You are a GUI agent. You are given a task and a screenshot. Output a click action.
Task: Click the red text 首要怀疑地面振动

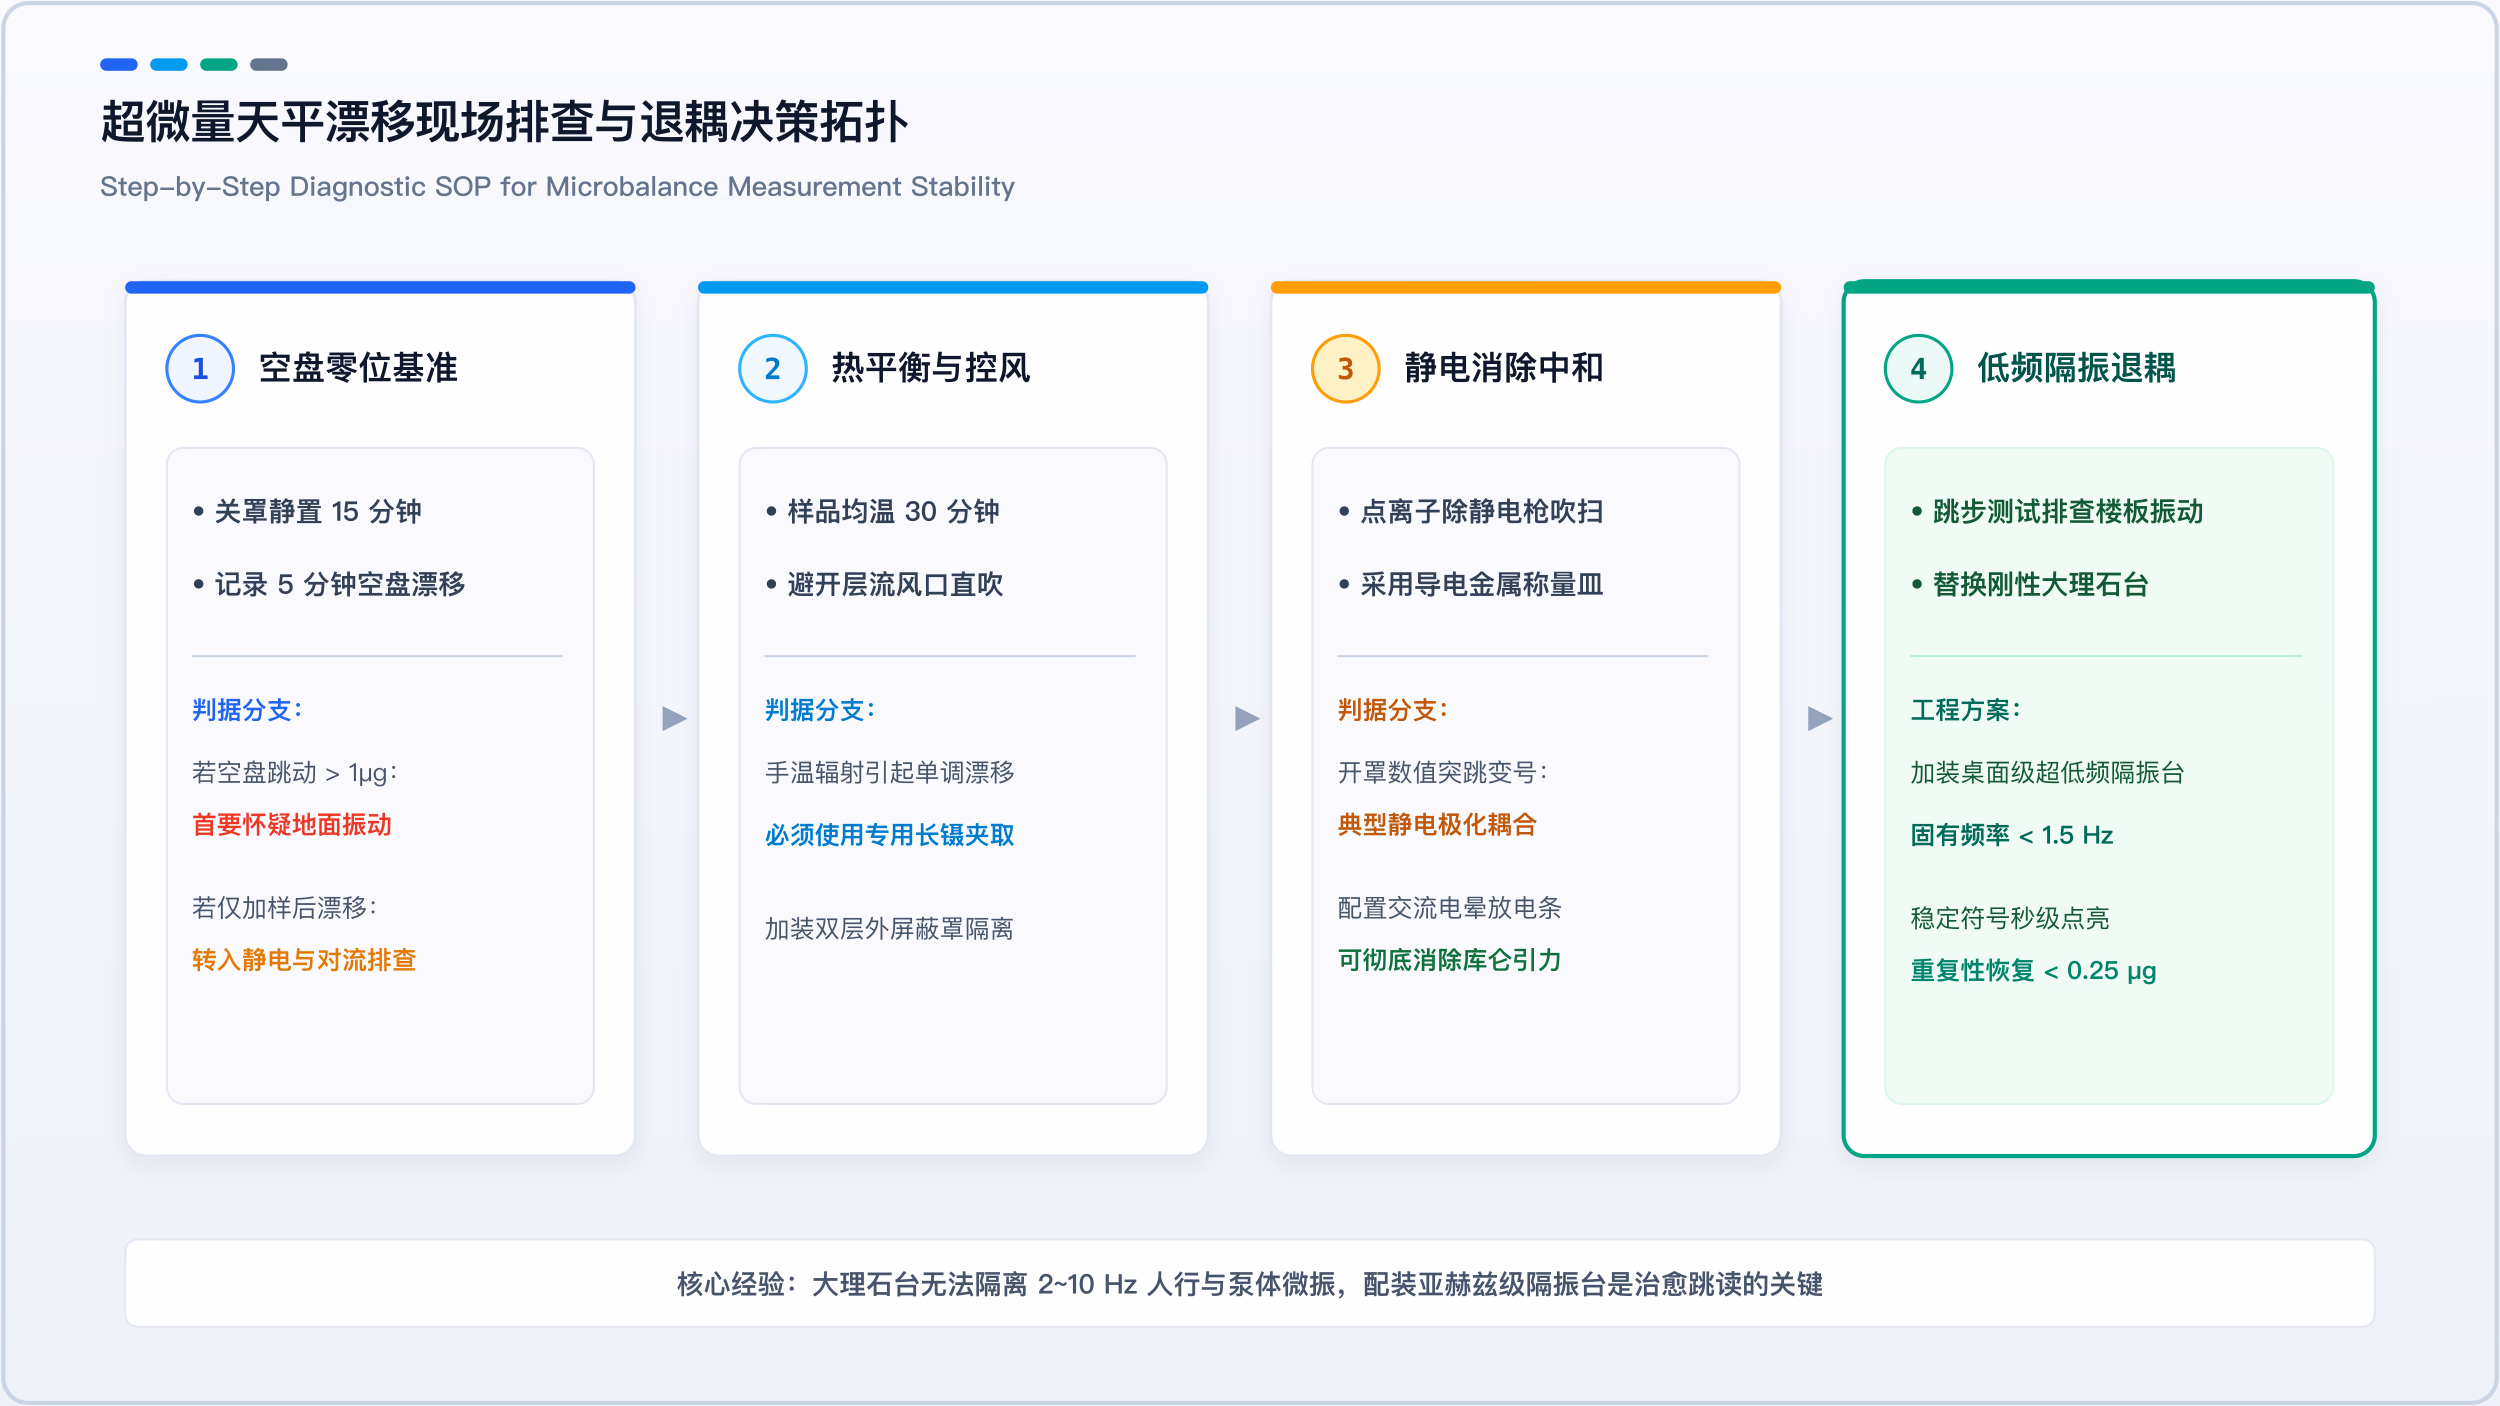tap(292, 825)
